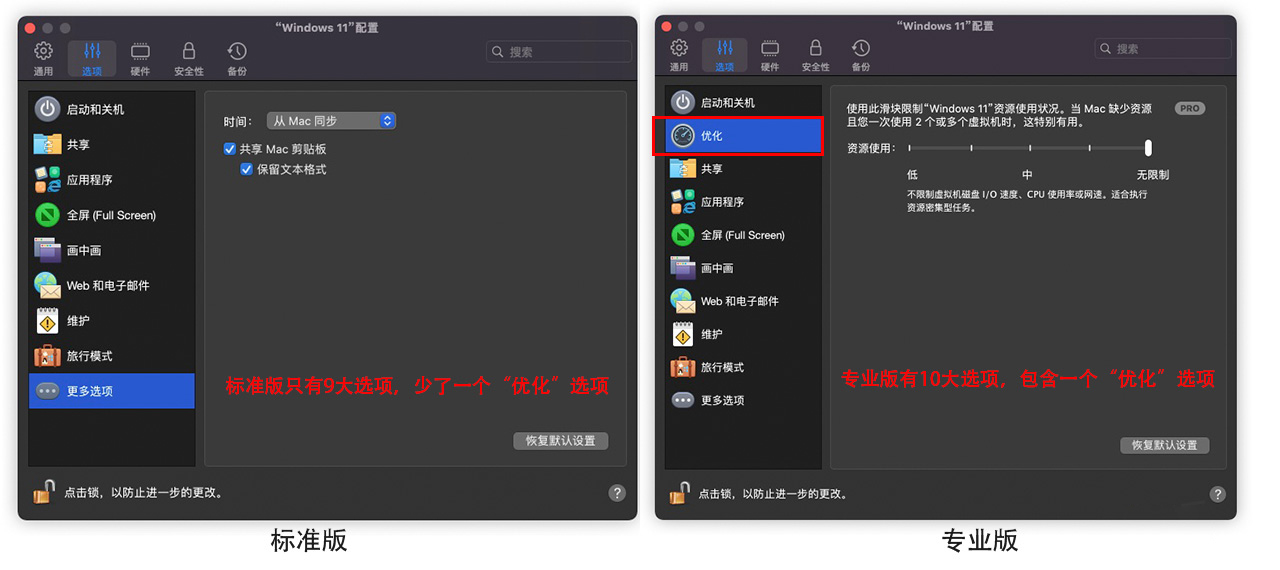Select 共享 in pro edition sidebar
Image resolution: width=1280 pixels, height=570 pixels.
coord(743,169)
